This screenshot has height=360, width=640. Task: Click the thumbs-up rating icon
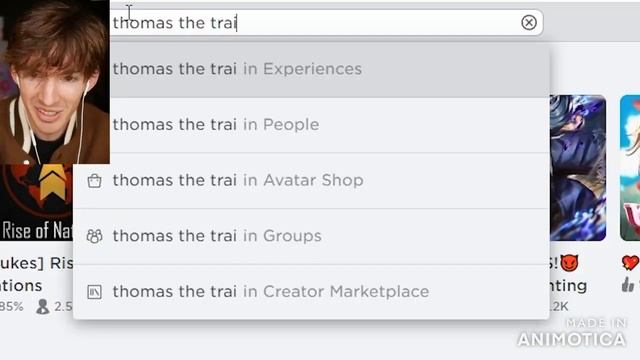[628, 284]
